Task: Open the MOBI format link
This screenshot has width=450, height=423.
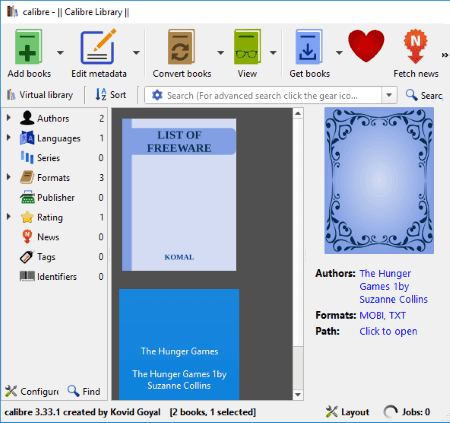Action: (371, 315)
